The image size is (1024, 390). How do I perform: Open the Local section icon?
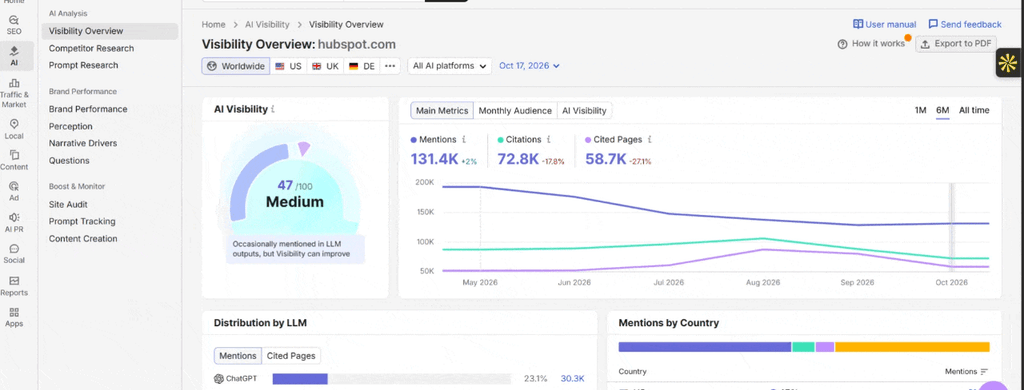14,129
